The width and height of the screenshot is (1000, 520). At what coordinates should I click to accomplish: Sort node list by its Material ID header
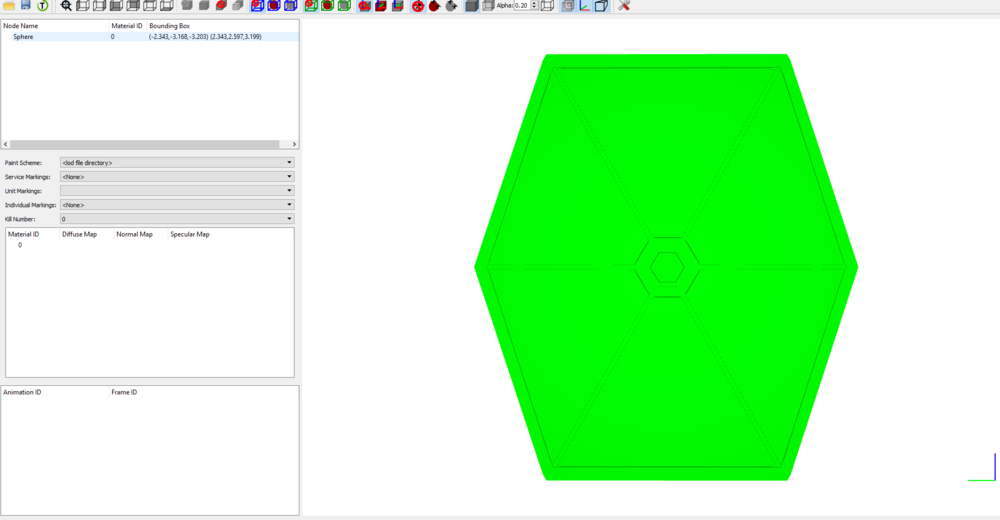127,26
